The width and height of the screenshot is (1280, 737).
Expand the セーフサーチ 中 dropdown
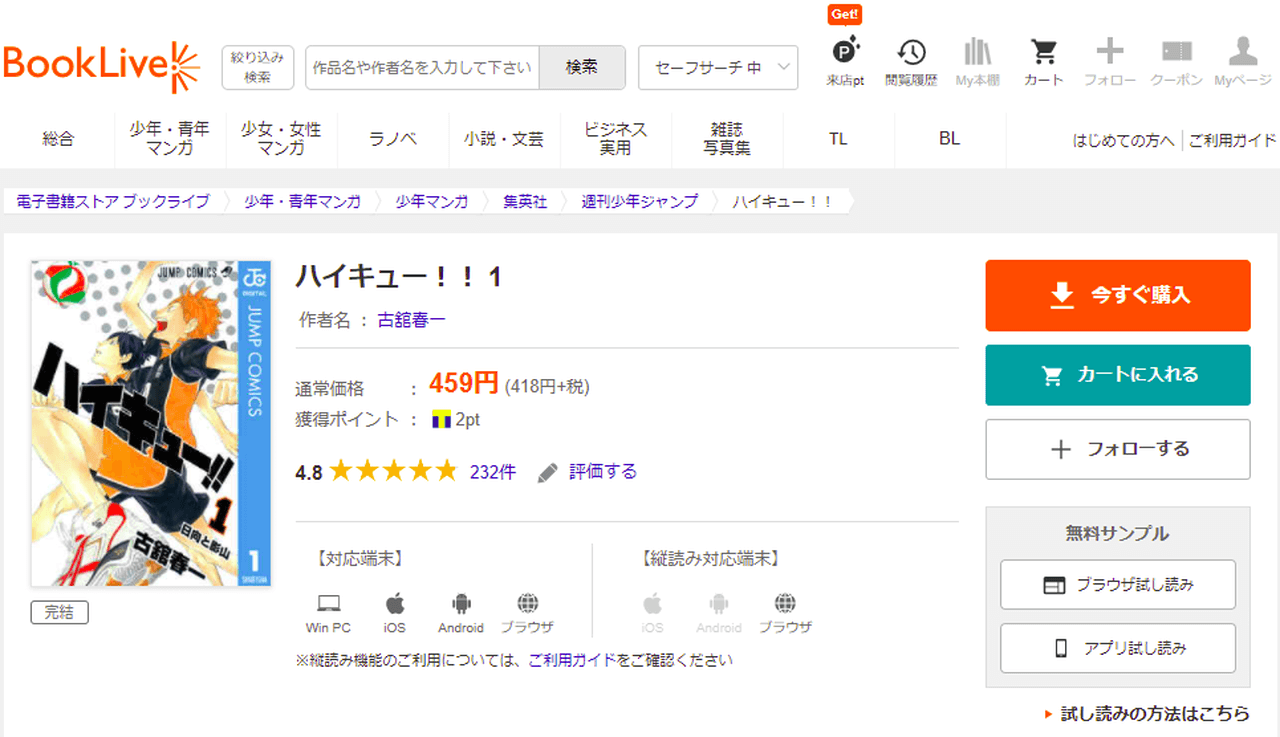click(717, 68)
